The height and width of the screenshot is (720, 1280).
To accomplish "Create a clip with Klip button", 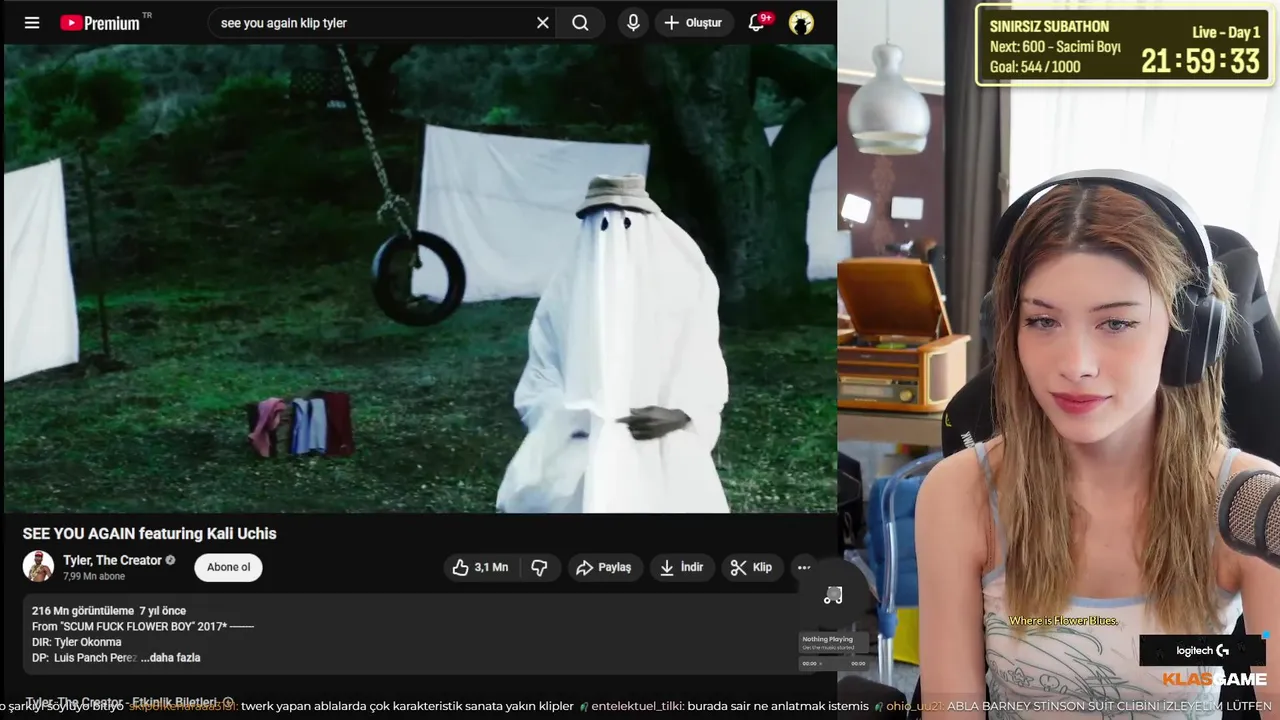I will [x=751, y=567].
